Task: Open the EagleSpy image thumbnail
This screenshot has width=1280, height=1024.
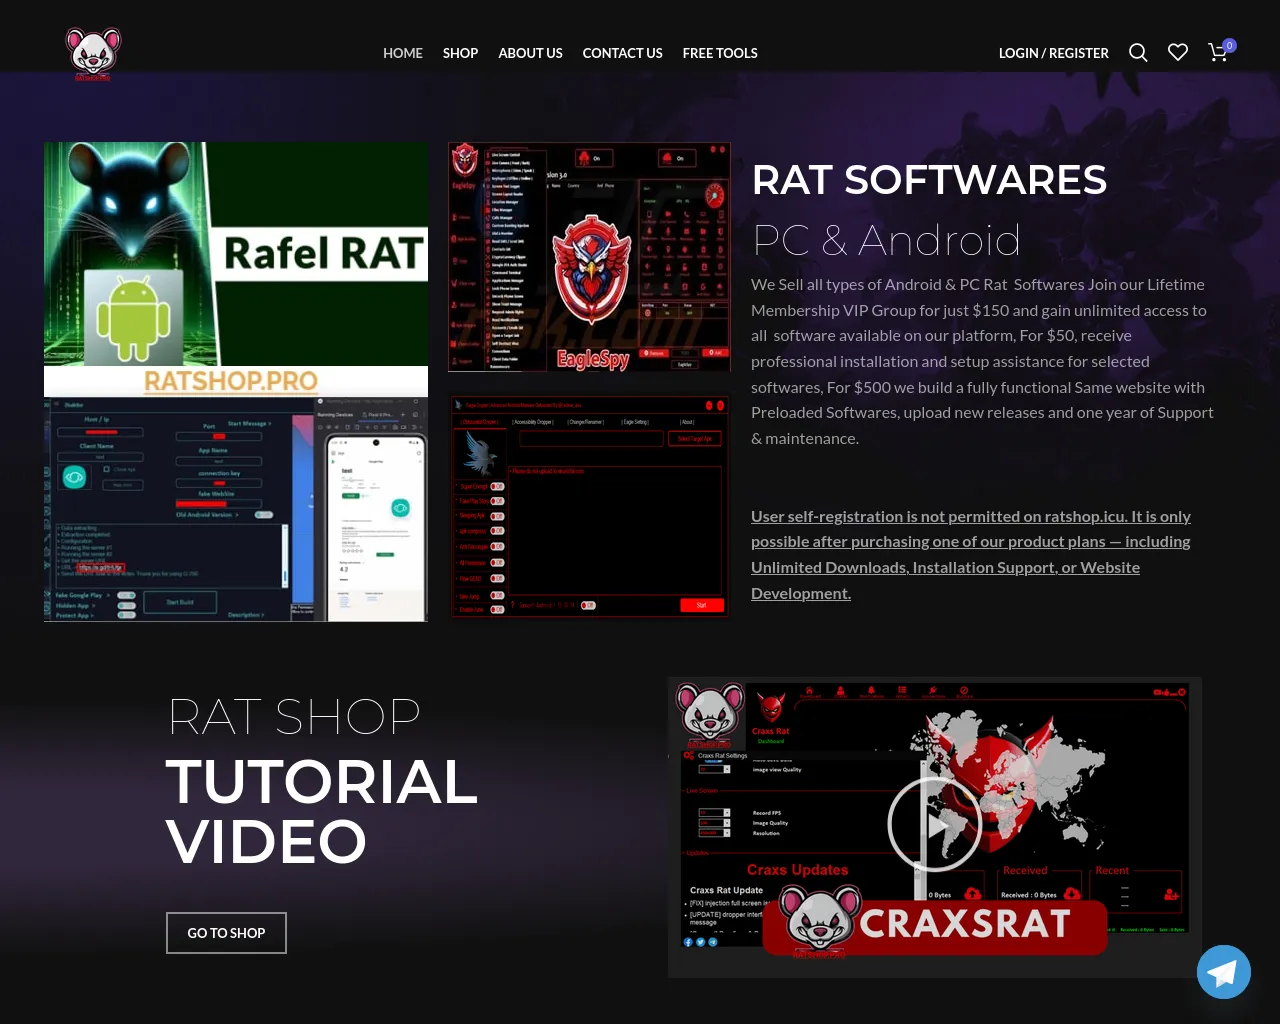Action: pyautogui.click(x=589, y=257)
